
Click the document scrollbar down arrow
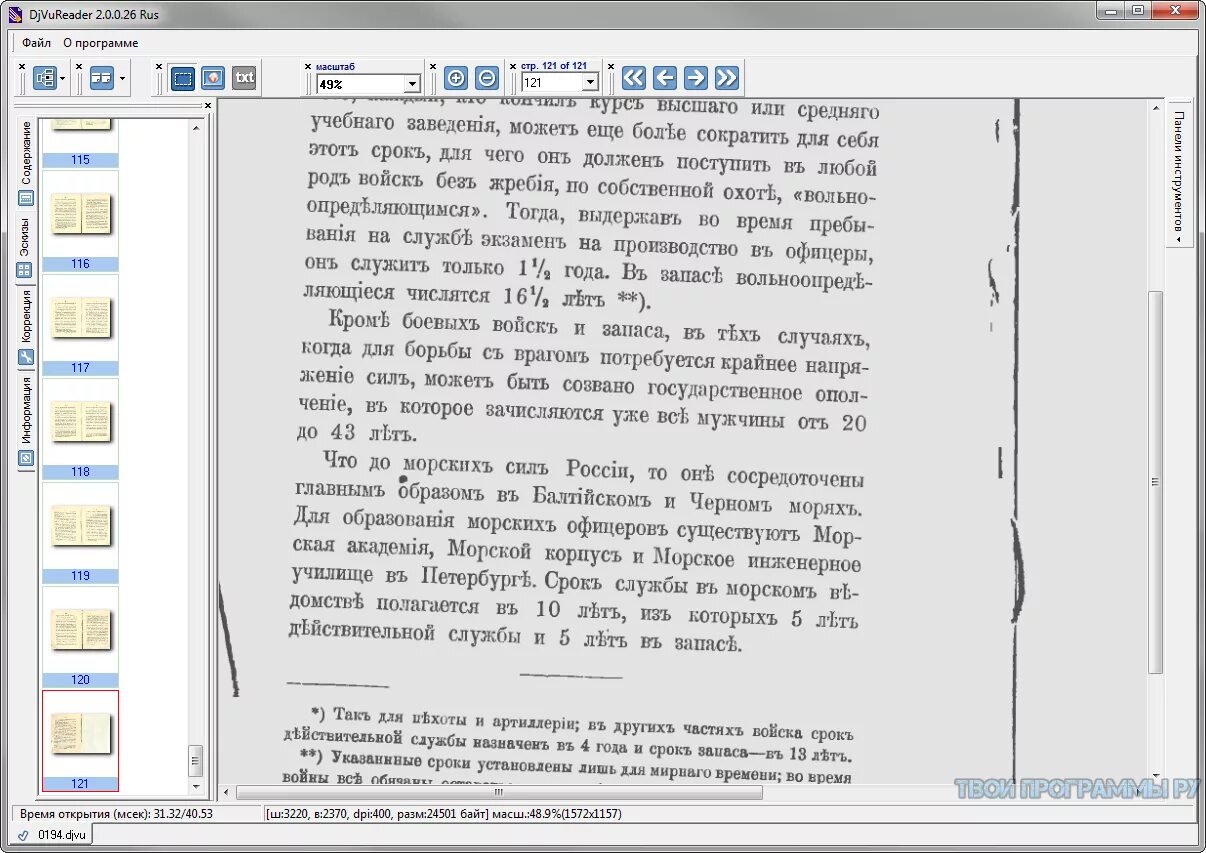point(1156,776)
